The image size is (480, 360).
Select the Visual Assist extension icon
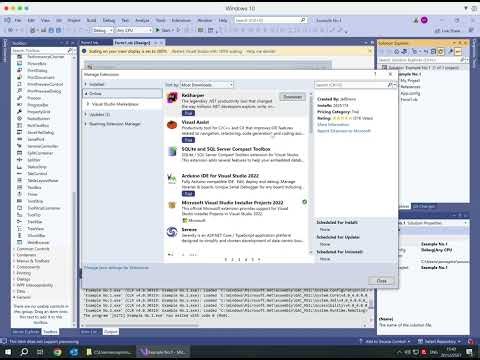172,125
